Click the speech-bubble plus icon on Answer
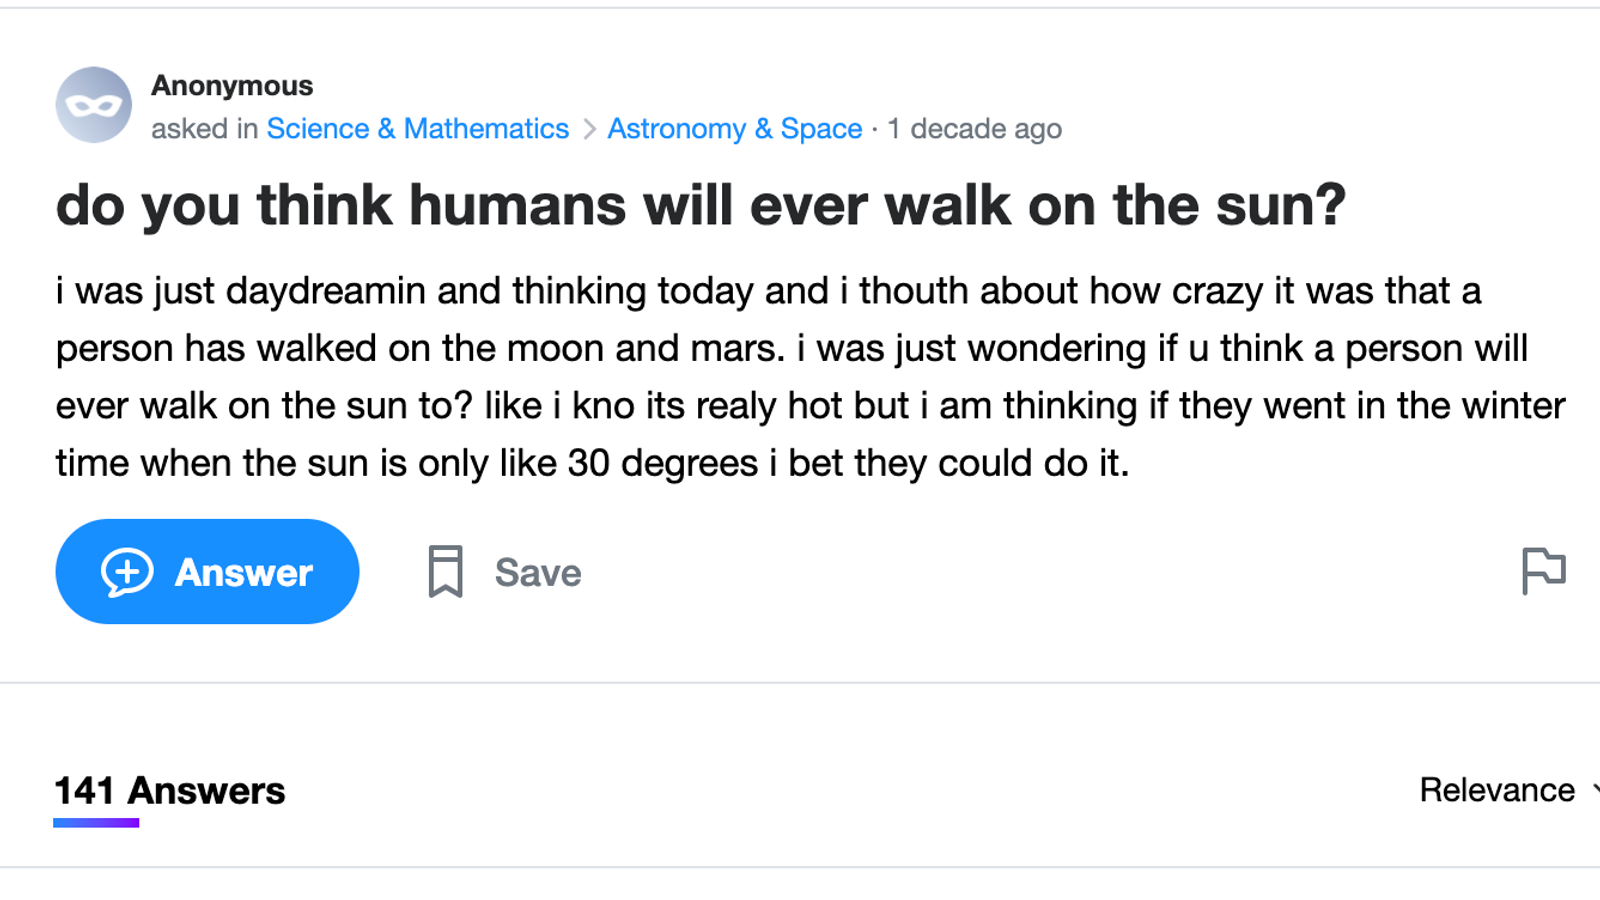 click(x=127, y=572)
